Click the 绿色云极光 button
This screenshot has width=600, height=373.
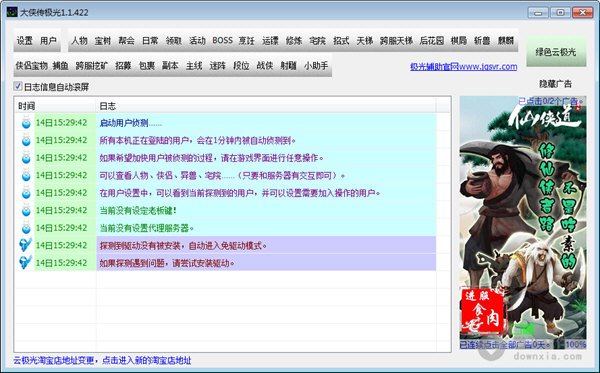[556, 52]
